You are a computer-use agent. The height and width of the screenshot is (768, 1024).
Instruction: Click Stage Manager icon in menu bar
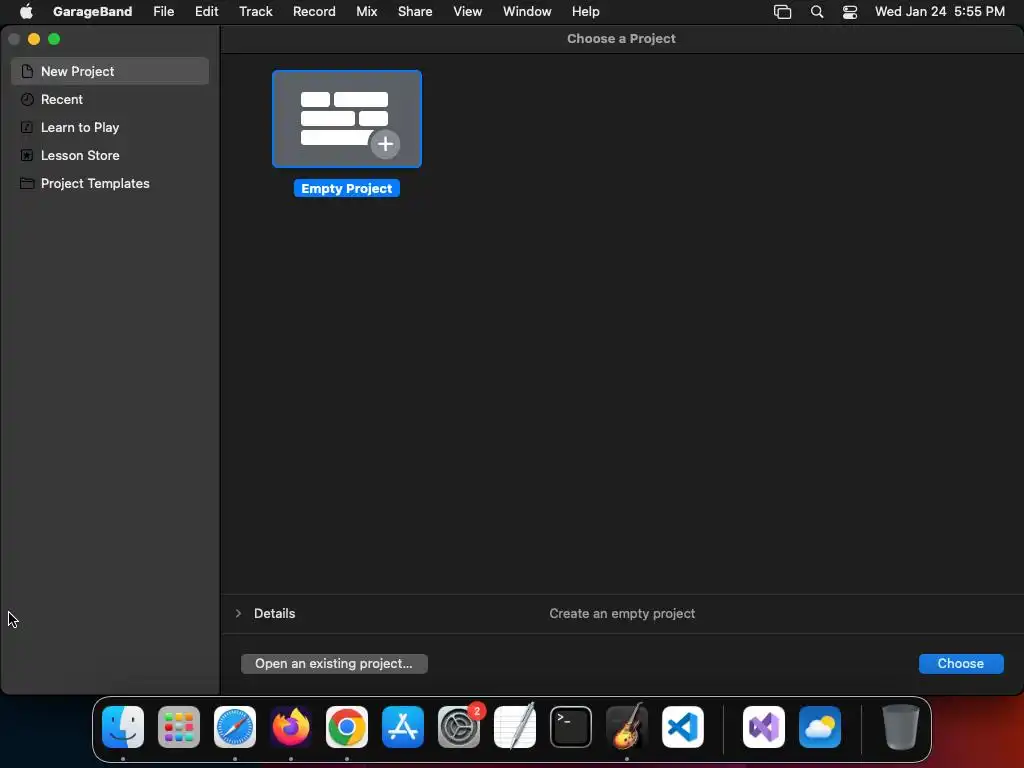(x=782, y=12)
